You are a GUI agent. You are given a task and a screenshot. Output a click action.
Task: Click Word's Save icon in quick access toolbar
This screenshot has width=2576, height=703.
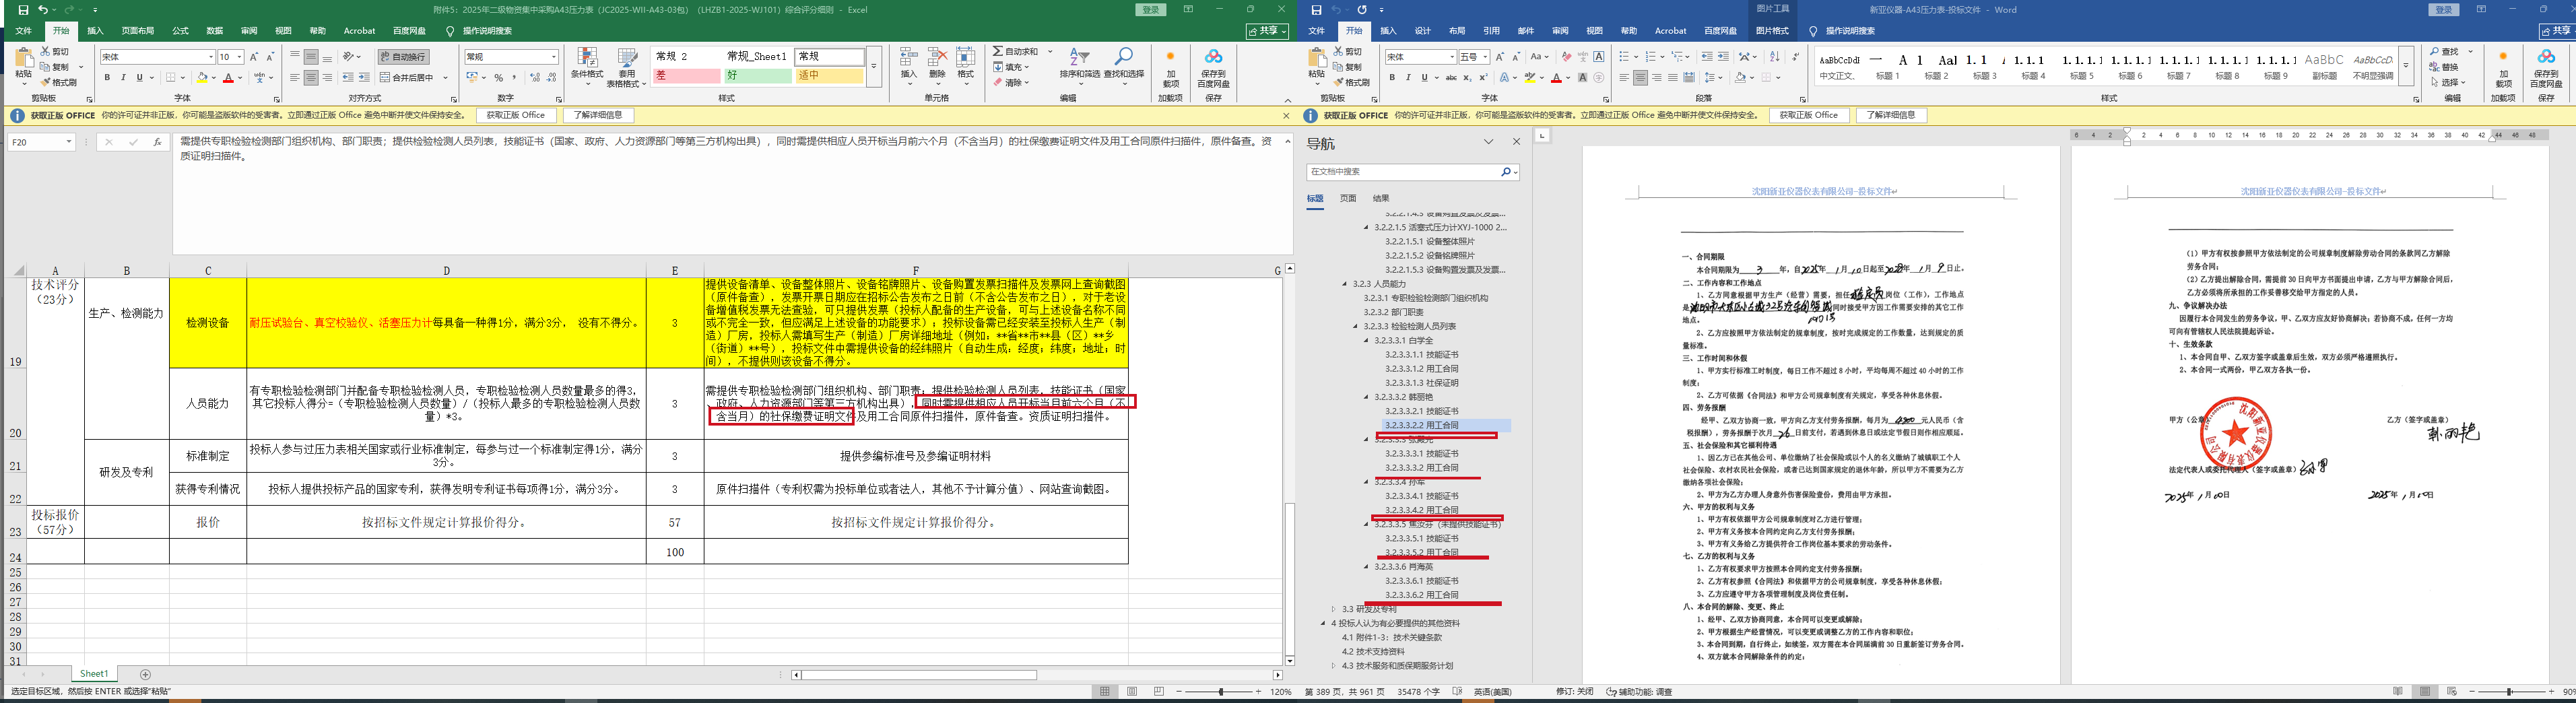[1316, 10]
